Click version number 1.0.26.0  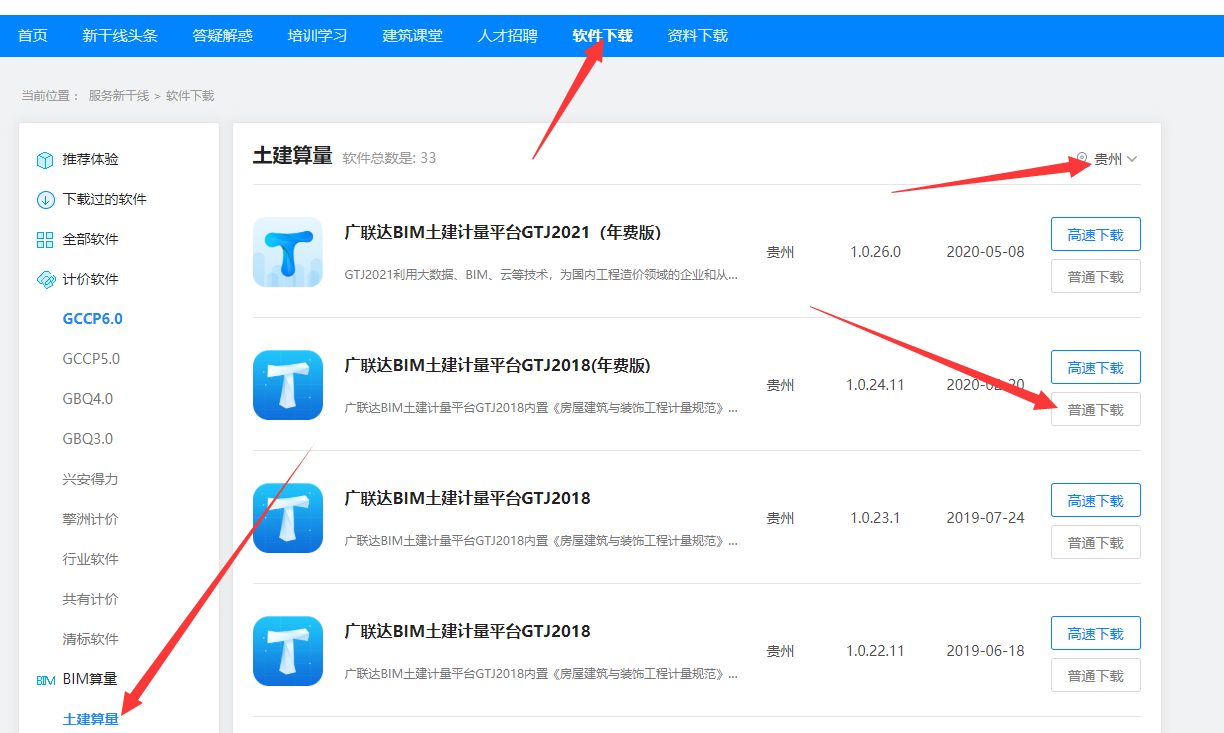[875, 252]
